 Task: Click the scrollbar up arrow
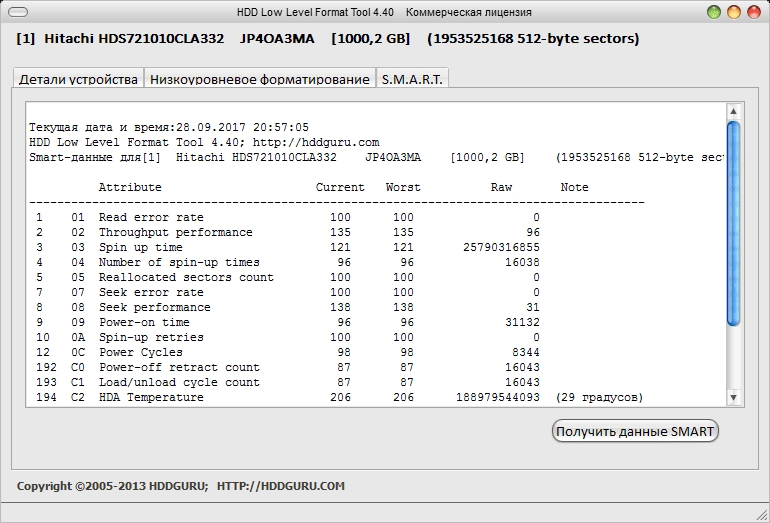pyautogui.click(x=733, y=111)
